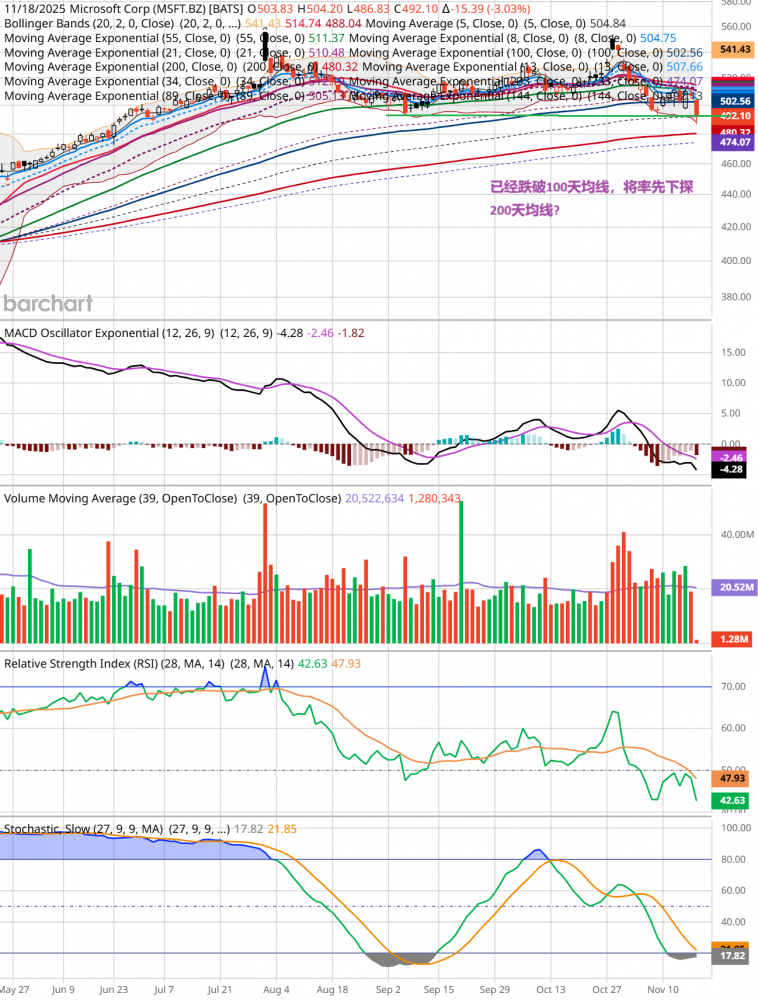Click the Oct 27 date label

(x=606, y=990)
